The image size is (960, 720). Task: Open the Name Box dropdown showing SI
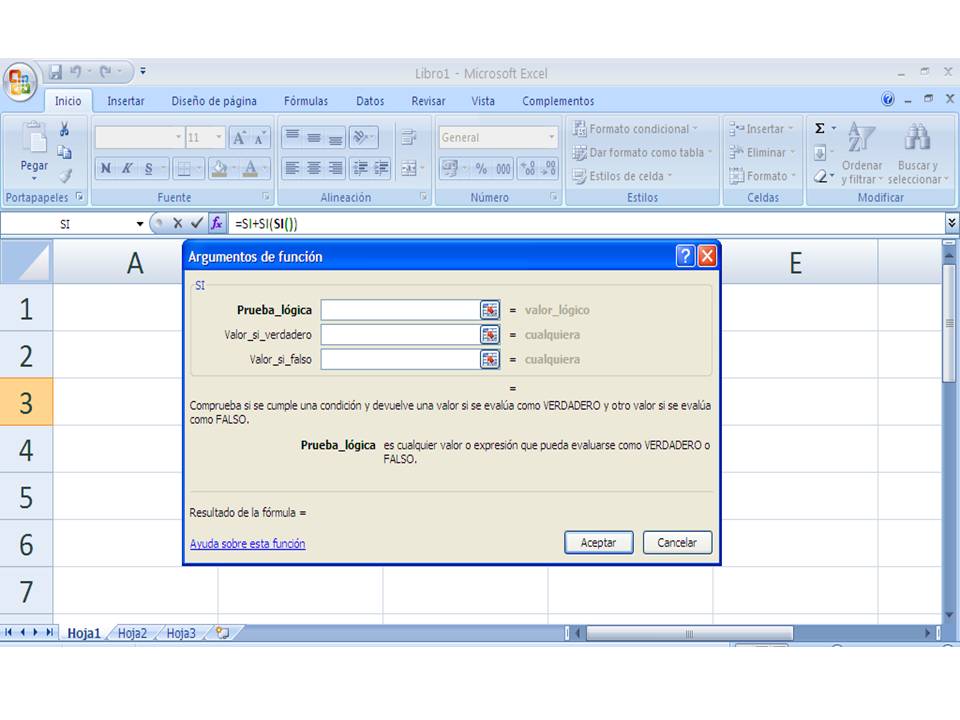tap(138, 224)
